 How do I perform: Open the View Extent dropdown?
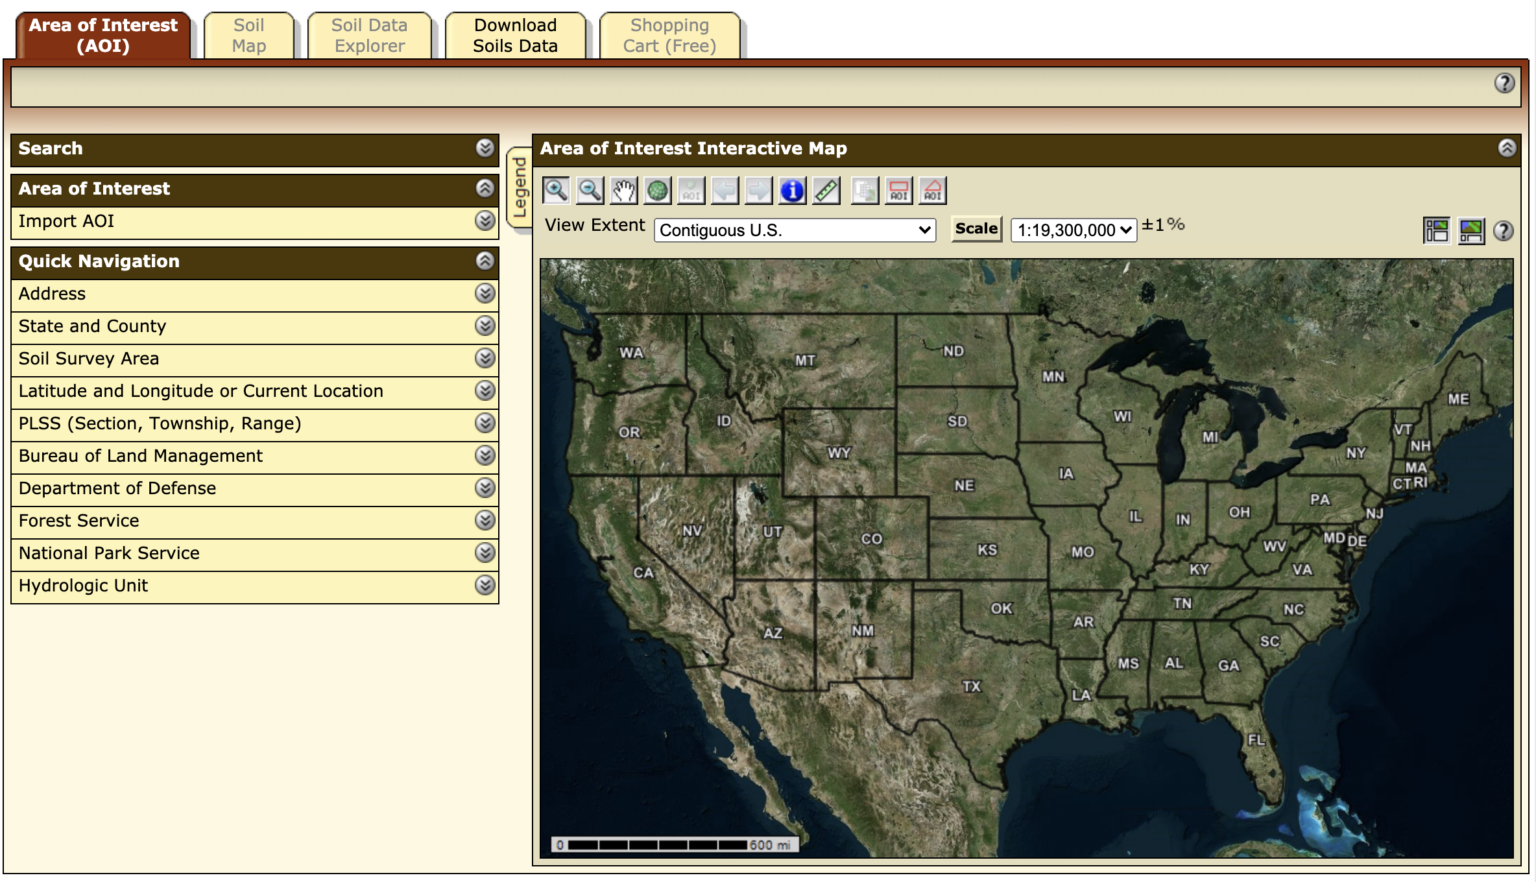pos(793,229)
